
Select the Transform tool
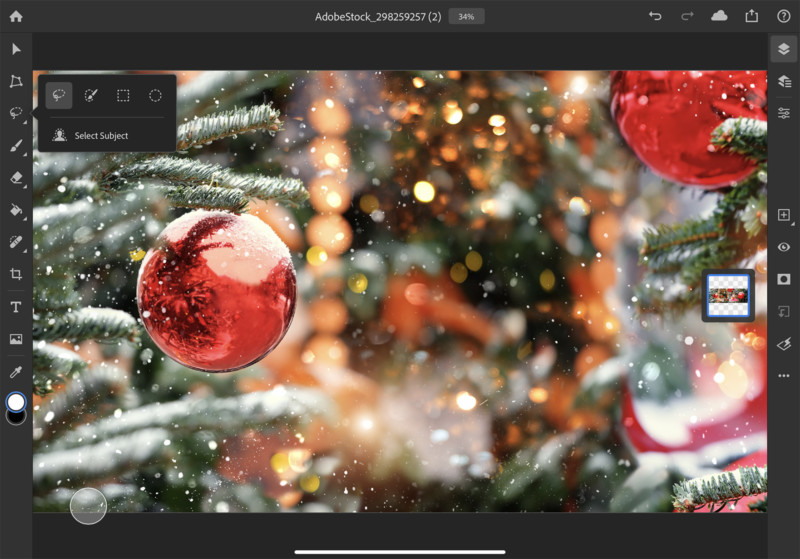coord(16,81)
